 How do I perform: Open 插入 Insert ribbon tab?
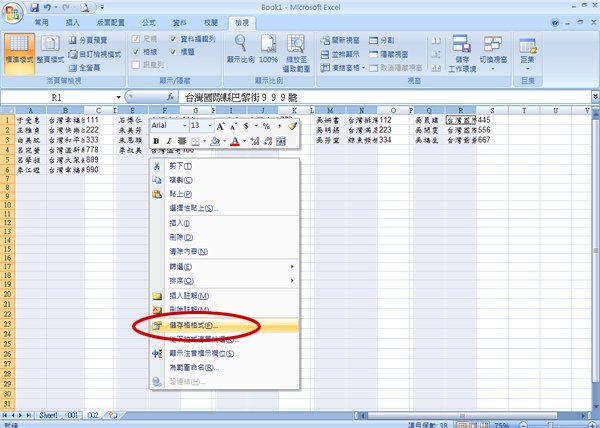click(x=72, y=23)
